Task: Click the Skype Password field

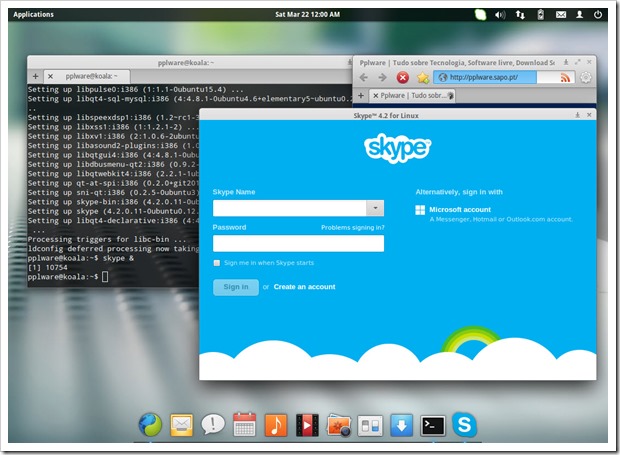Action: point(298,244)
